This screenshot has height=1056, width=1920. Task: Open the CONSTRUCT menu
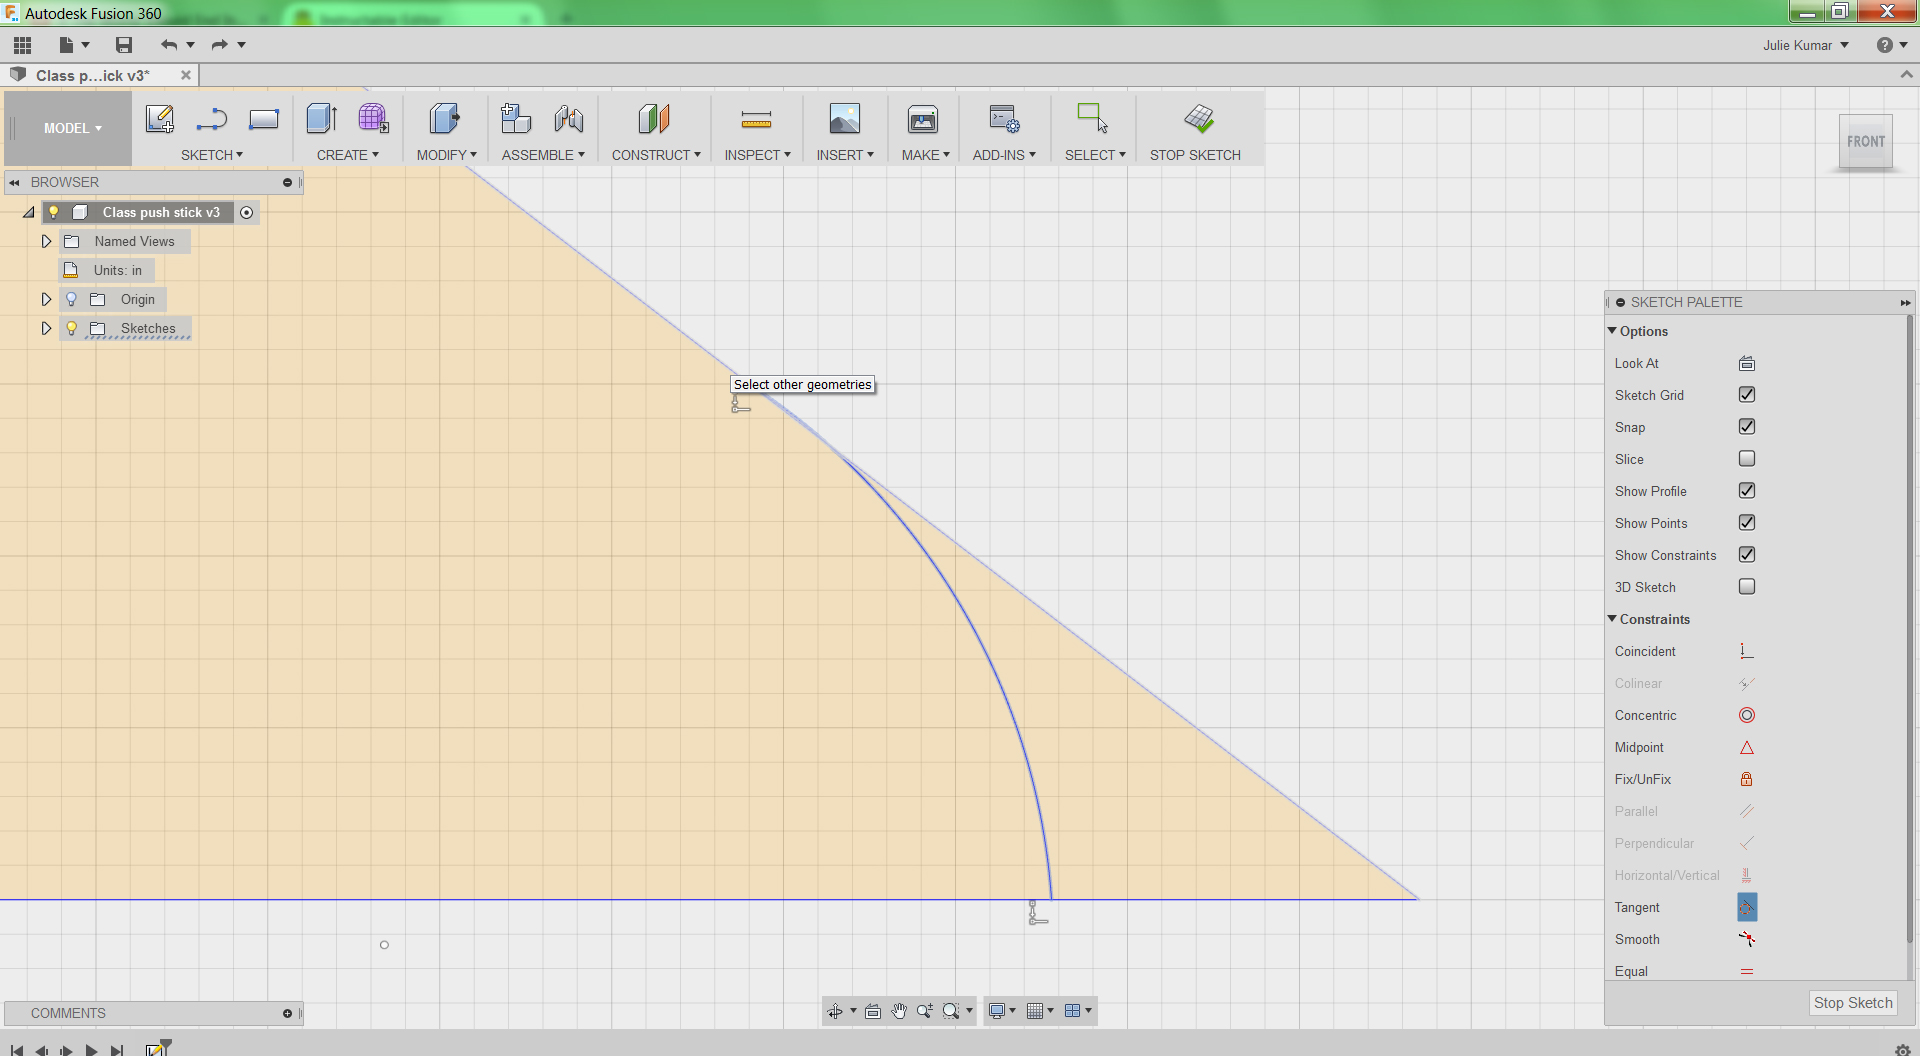click(656, 155)
